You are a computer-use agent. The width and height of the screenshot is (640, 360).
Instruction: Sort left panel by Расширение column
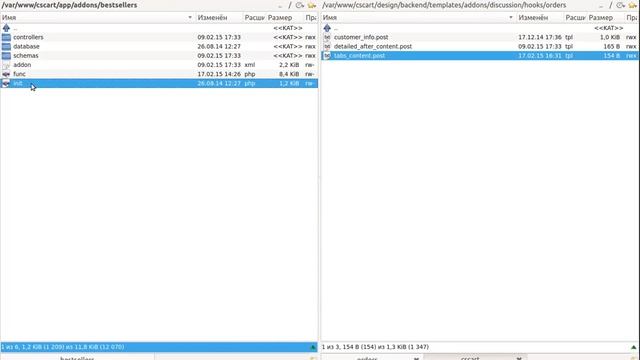click(254, 18)
